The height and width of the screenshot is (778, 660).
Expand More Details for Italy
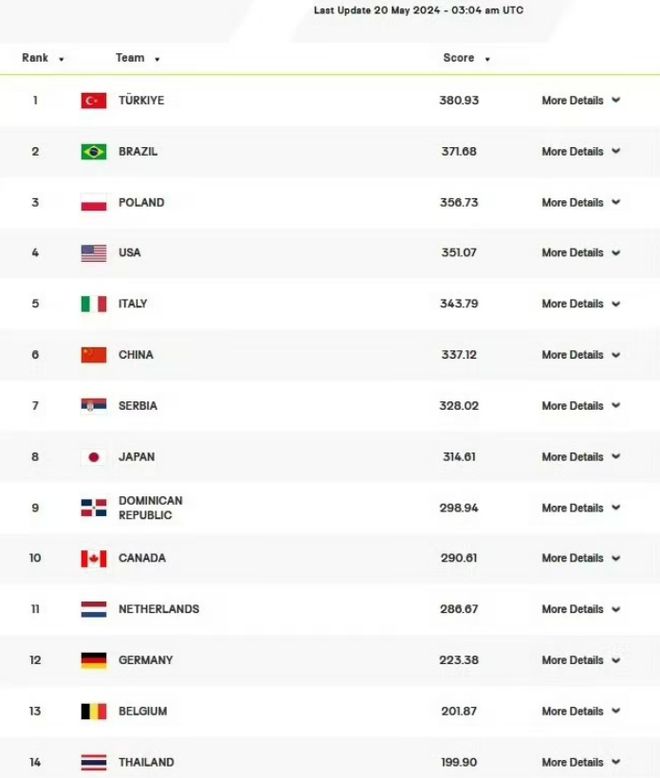pyautogui.click(x=581, y=304)
